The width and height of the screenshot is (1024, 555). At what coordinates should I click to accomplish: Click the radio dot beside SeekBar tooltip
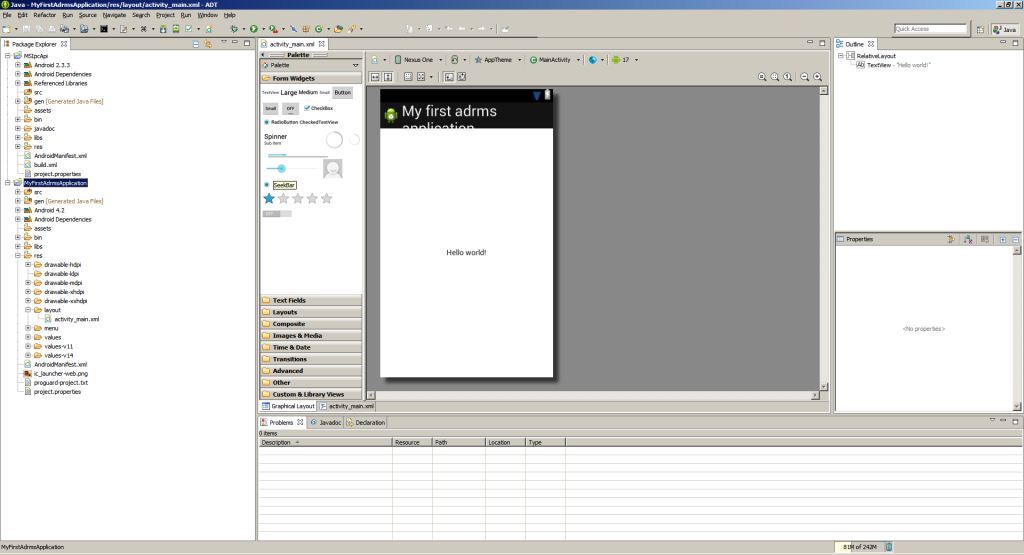pyautogui.click(x=266, y=185)
